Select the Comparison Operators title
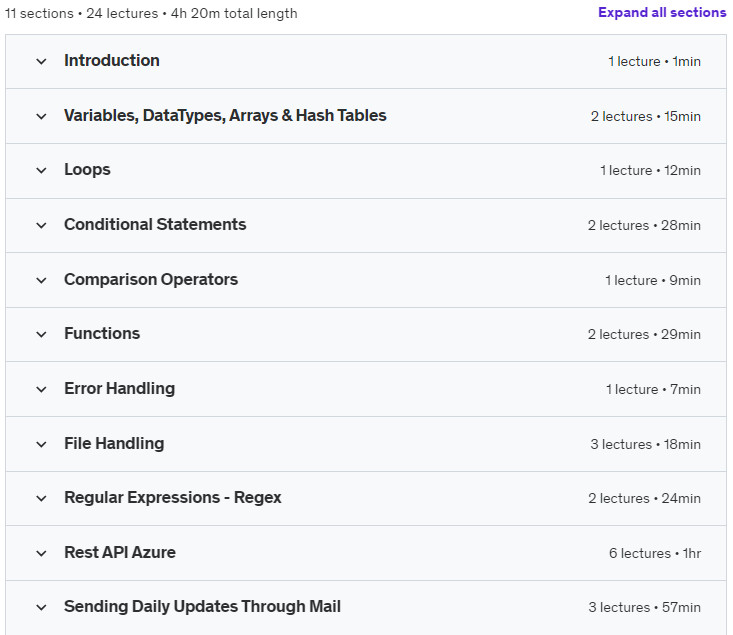Image resolution: width=733 pixels, height=635 pixels. point(151,280)
